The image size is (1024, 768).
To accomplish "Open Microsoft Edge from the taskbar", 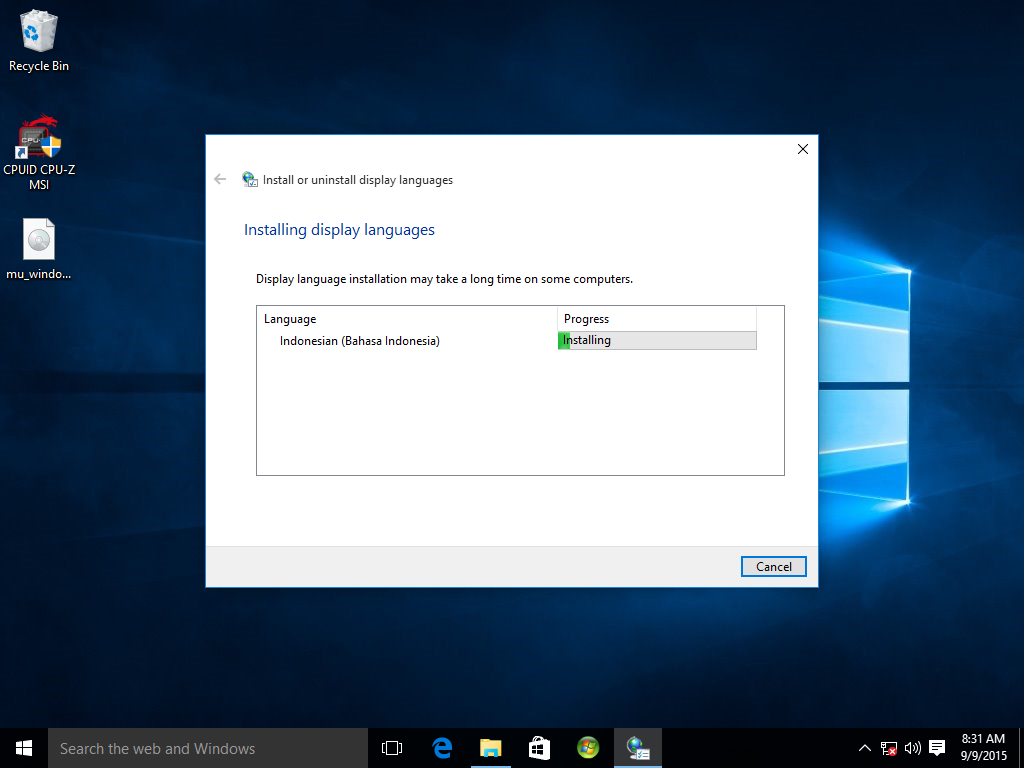I will coord(440,747).
